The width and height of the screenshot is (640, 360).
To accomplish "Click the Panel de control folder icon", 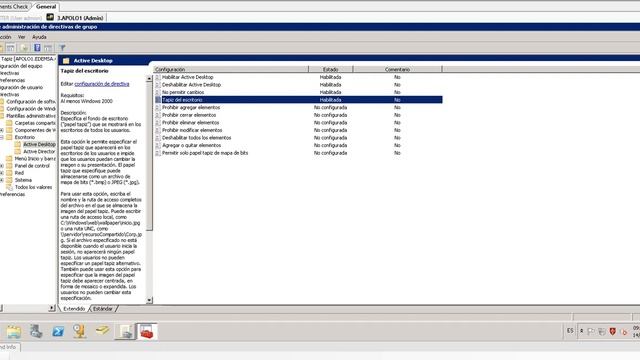I will point(9,166).
